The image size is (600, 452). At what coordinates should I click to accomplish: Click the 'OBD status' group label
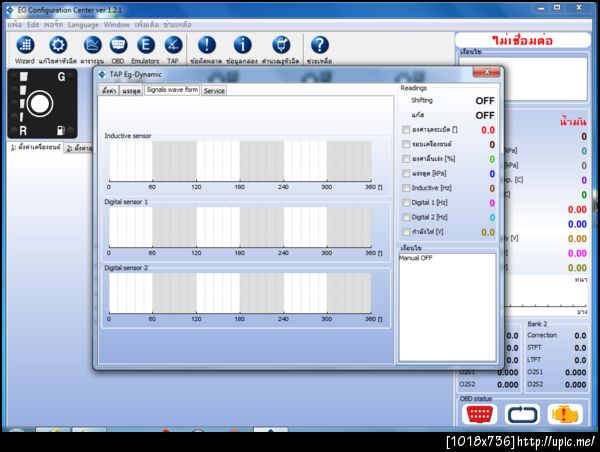click(x=476, y=399)
